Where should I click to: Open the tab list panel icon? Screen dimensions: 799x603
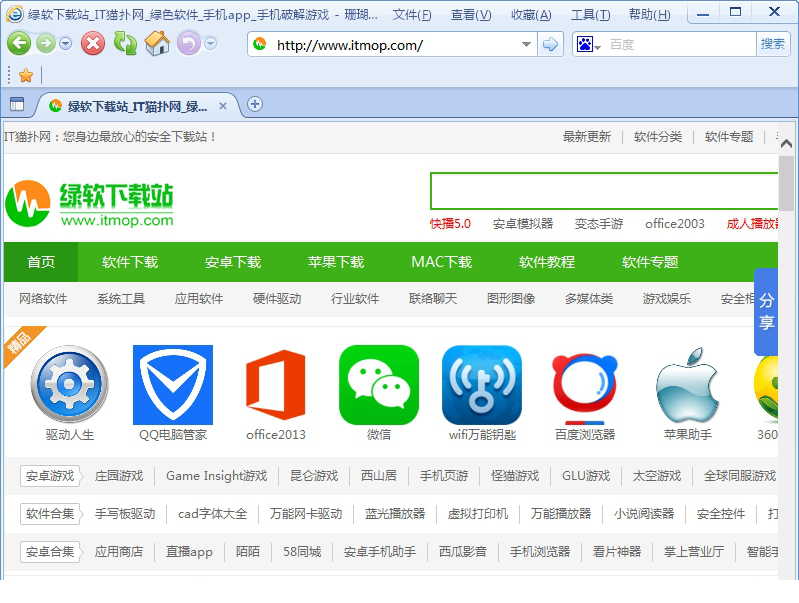click(x=17, y=104)
